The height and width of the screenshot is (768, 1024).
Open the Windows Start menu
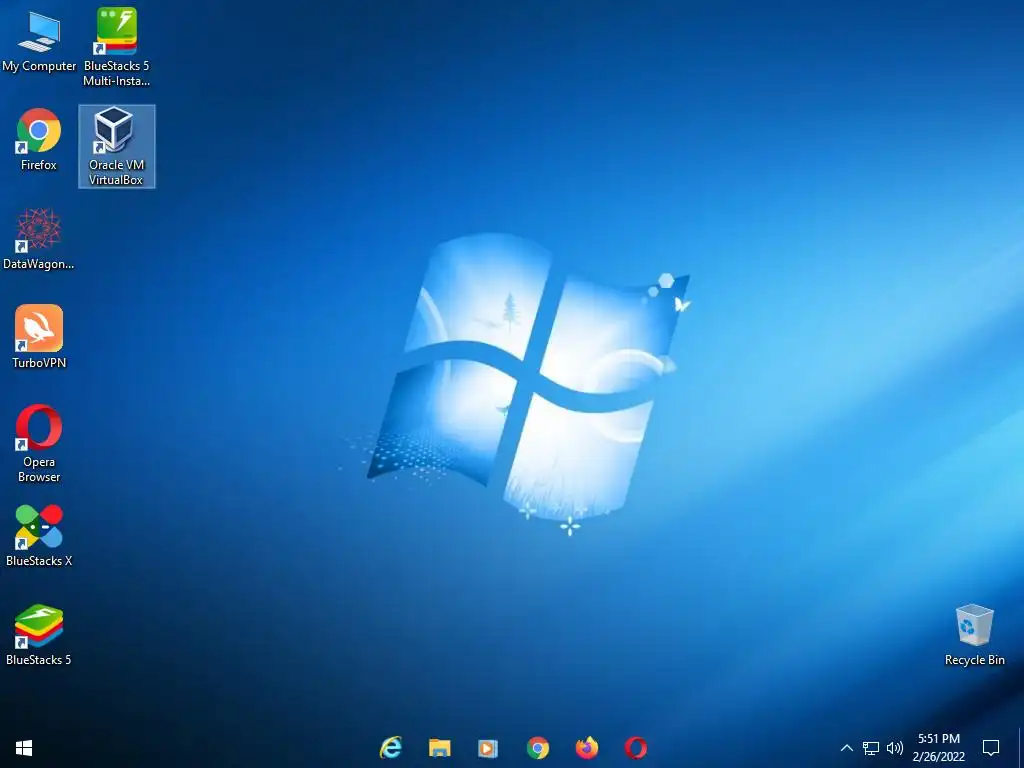[24, 748]
